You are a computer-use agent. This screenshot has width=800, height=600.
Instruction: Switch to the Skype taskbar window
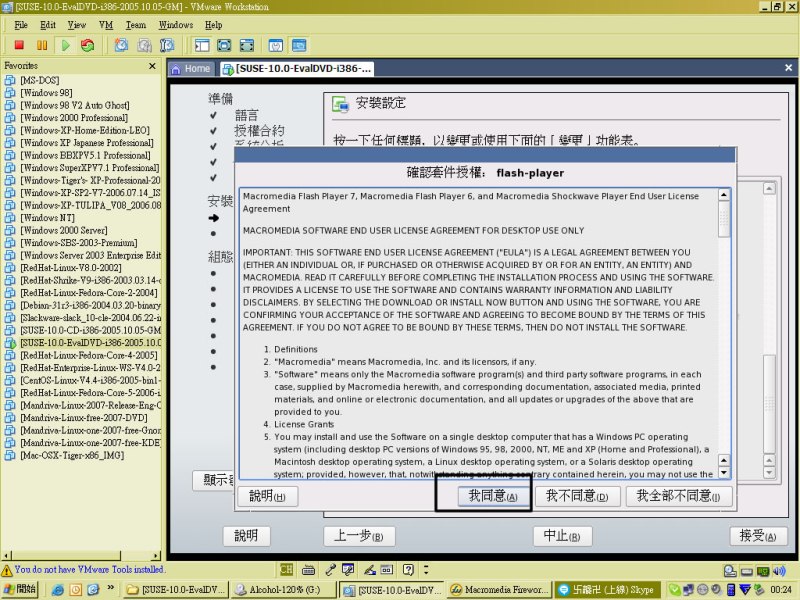pos(607,590)
